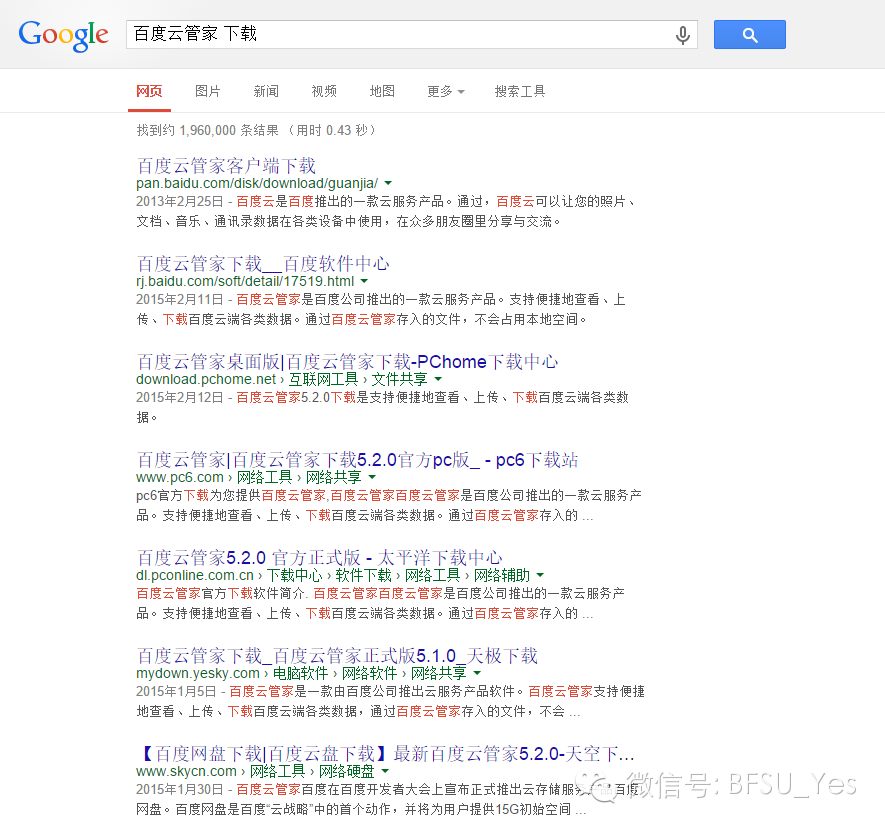Viewport: 885px width, 830px height.
Task: Click the date 2013年2月25日 in first snippet
Action: tap(180, 202)
